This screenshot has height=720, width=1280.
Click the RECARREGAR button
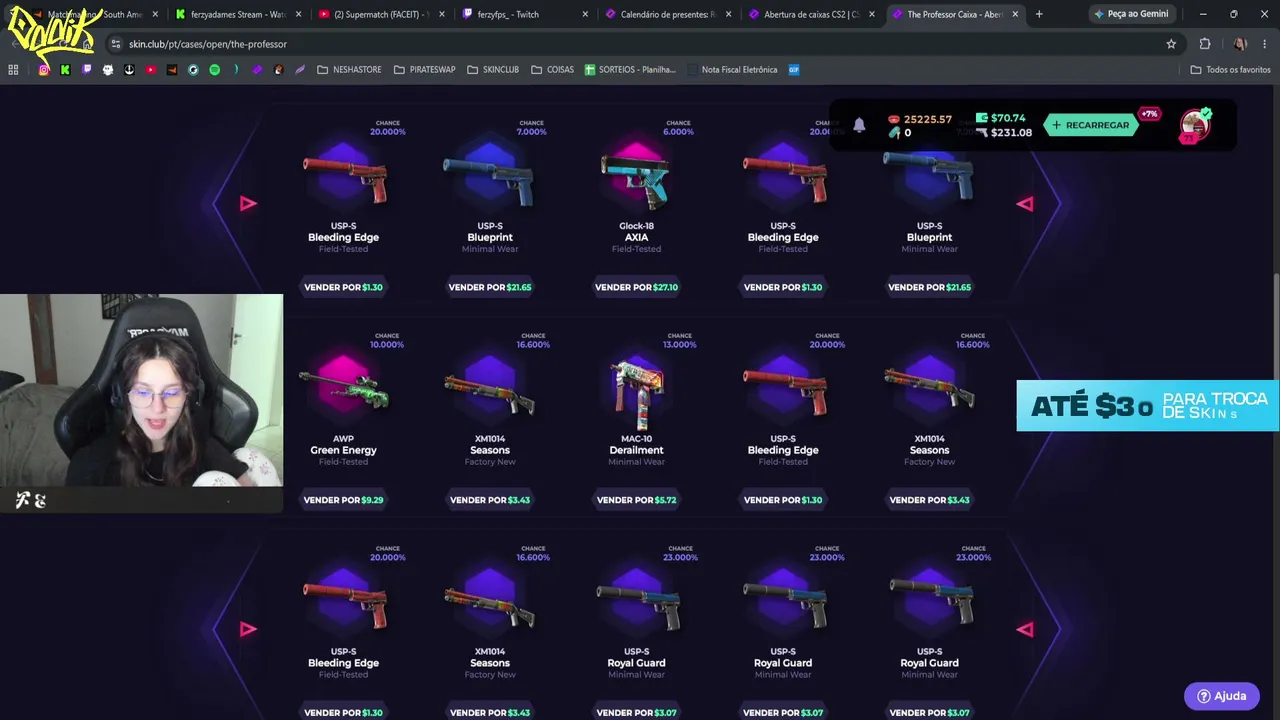[1090, 125]
